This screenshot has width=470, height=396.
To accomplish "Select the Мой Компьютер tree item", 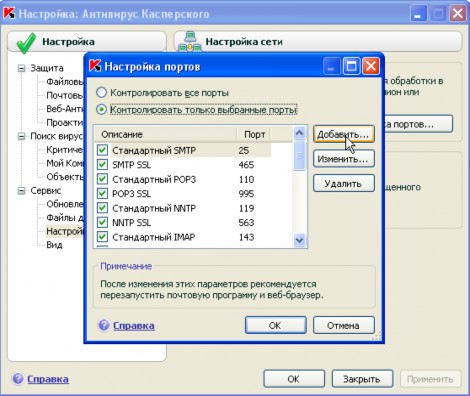I will [64, 163].
